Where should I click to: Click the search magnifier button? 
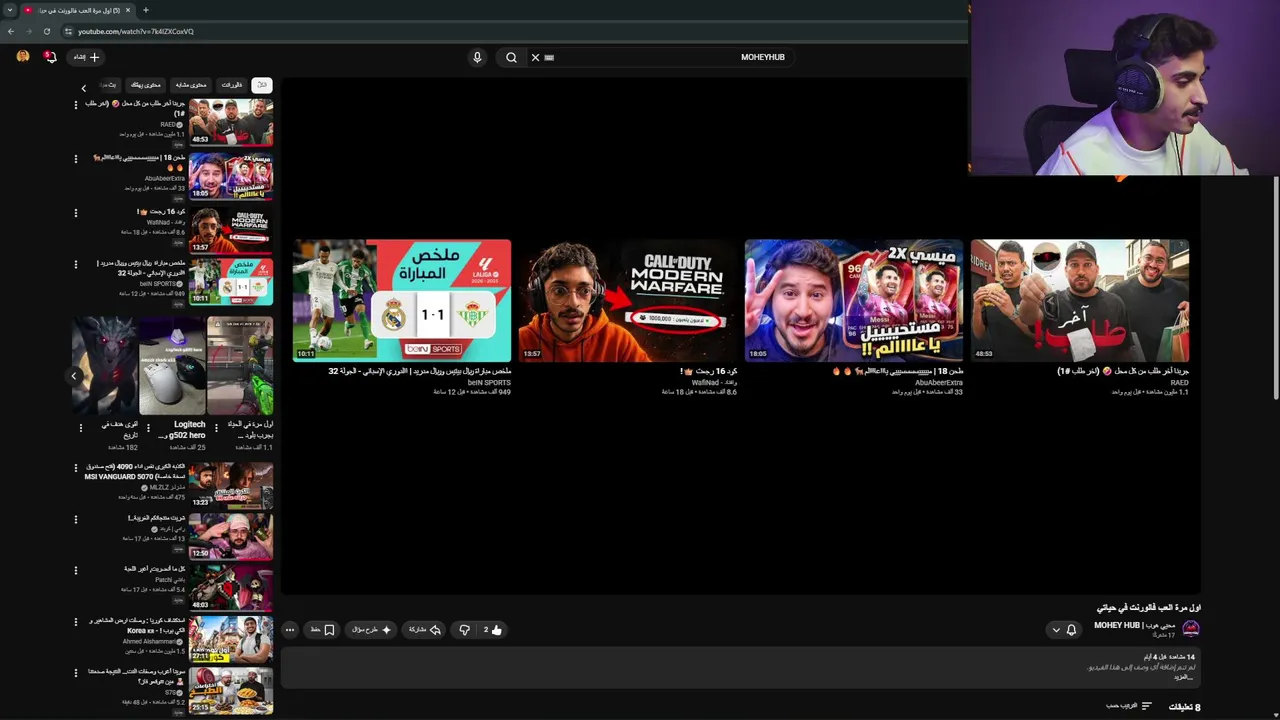pos(511,57)
